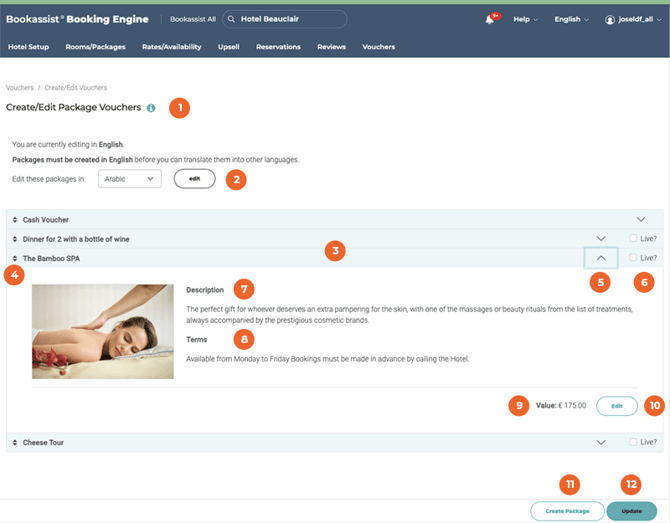Select the Upsell menu item
The height and width of the screenshot is (523, 670).
click(x=229, y=47)
